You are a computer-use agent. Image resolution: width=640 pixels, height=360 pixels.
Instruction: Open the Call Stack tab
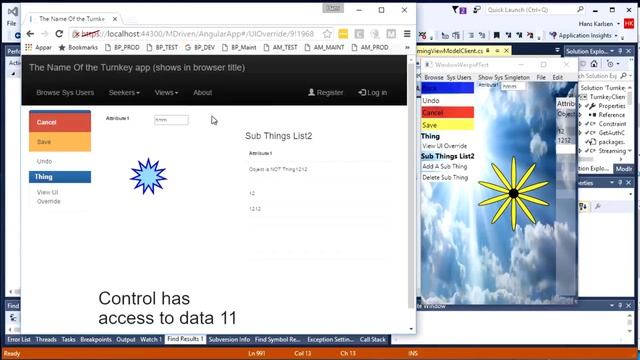pyautogui.click(x=372, y=339)
